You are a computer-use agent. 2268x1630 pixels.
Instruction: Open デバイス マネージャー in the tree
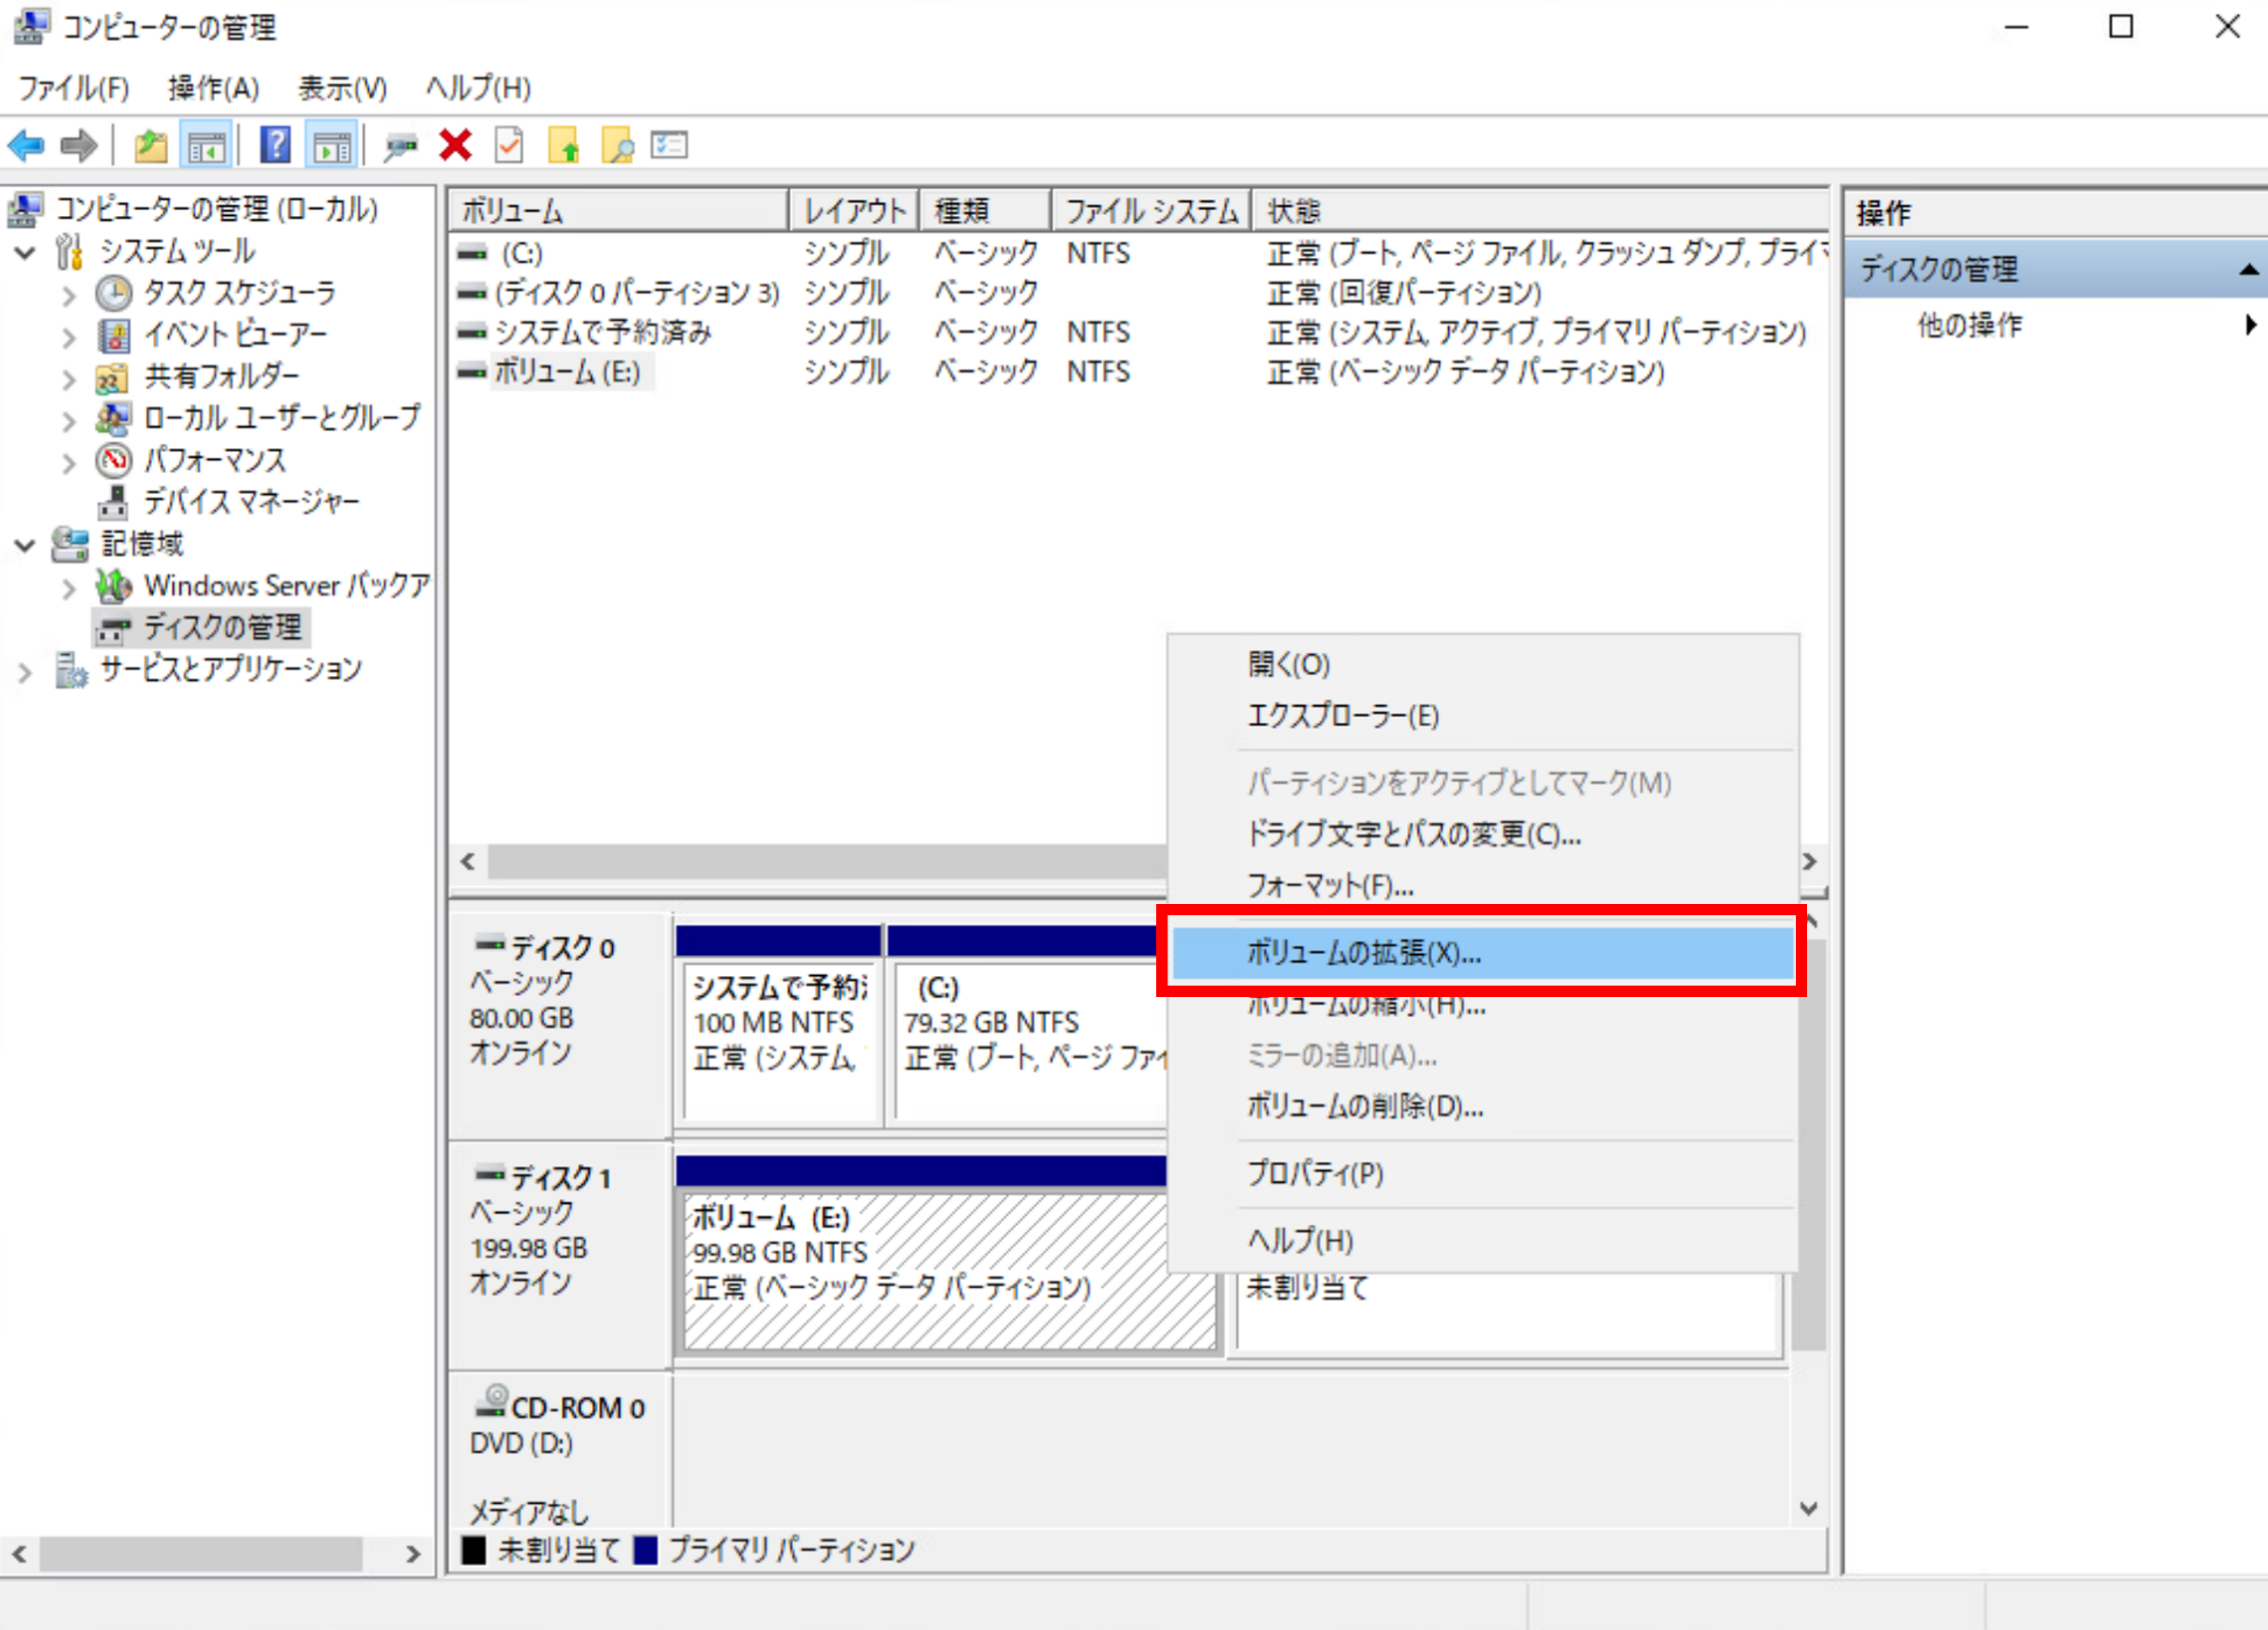250,501
